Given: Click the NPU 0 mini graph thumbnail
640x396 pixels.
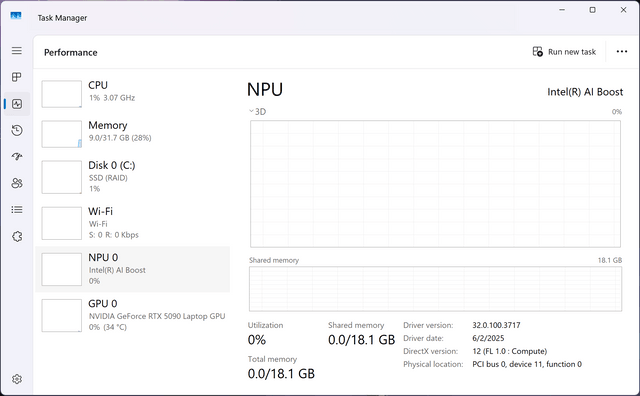Looking at the screenshot, I should (62, 269).
